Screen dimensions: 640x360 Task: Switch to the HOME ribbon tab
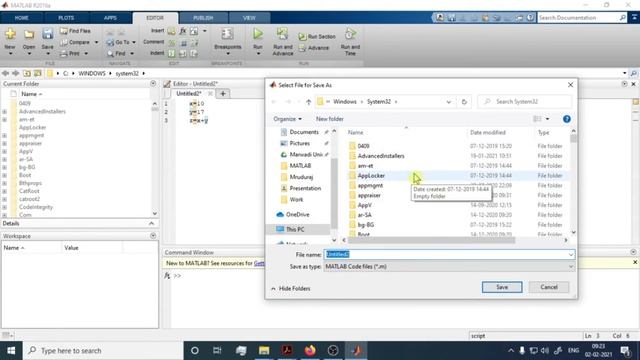click(x=22, y=18)
